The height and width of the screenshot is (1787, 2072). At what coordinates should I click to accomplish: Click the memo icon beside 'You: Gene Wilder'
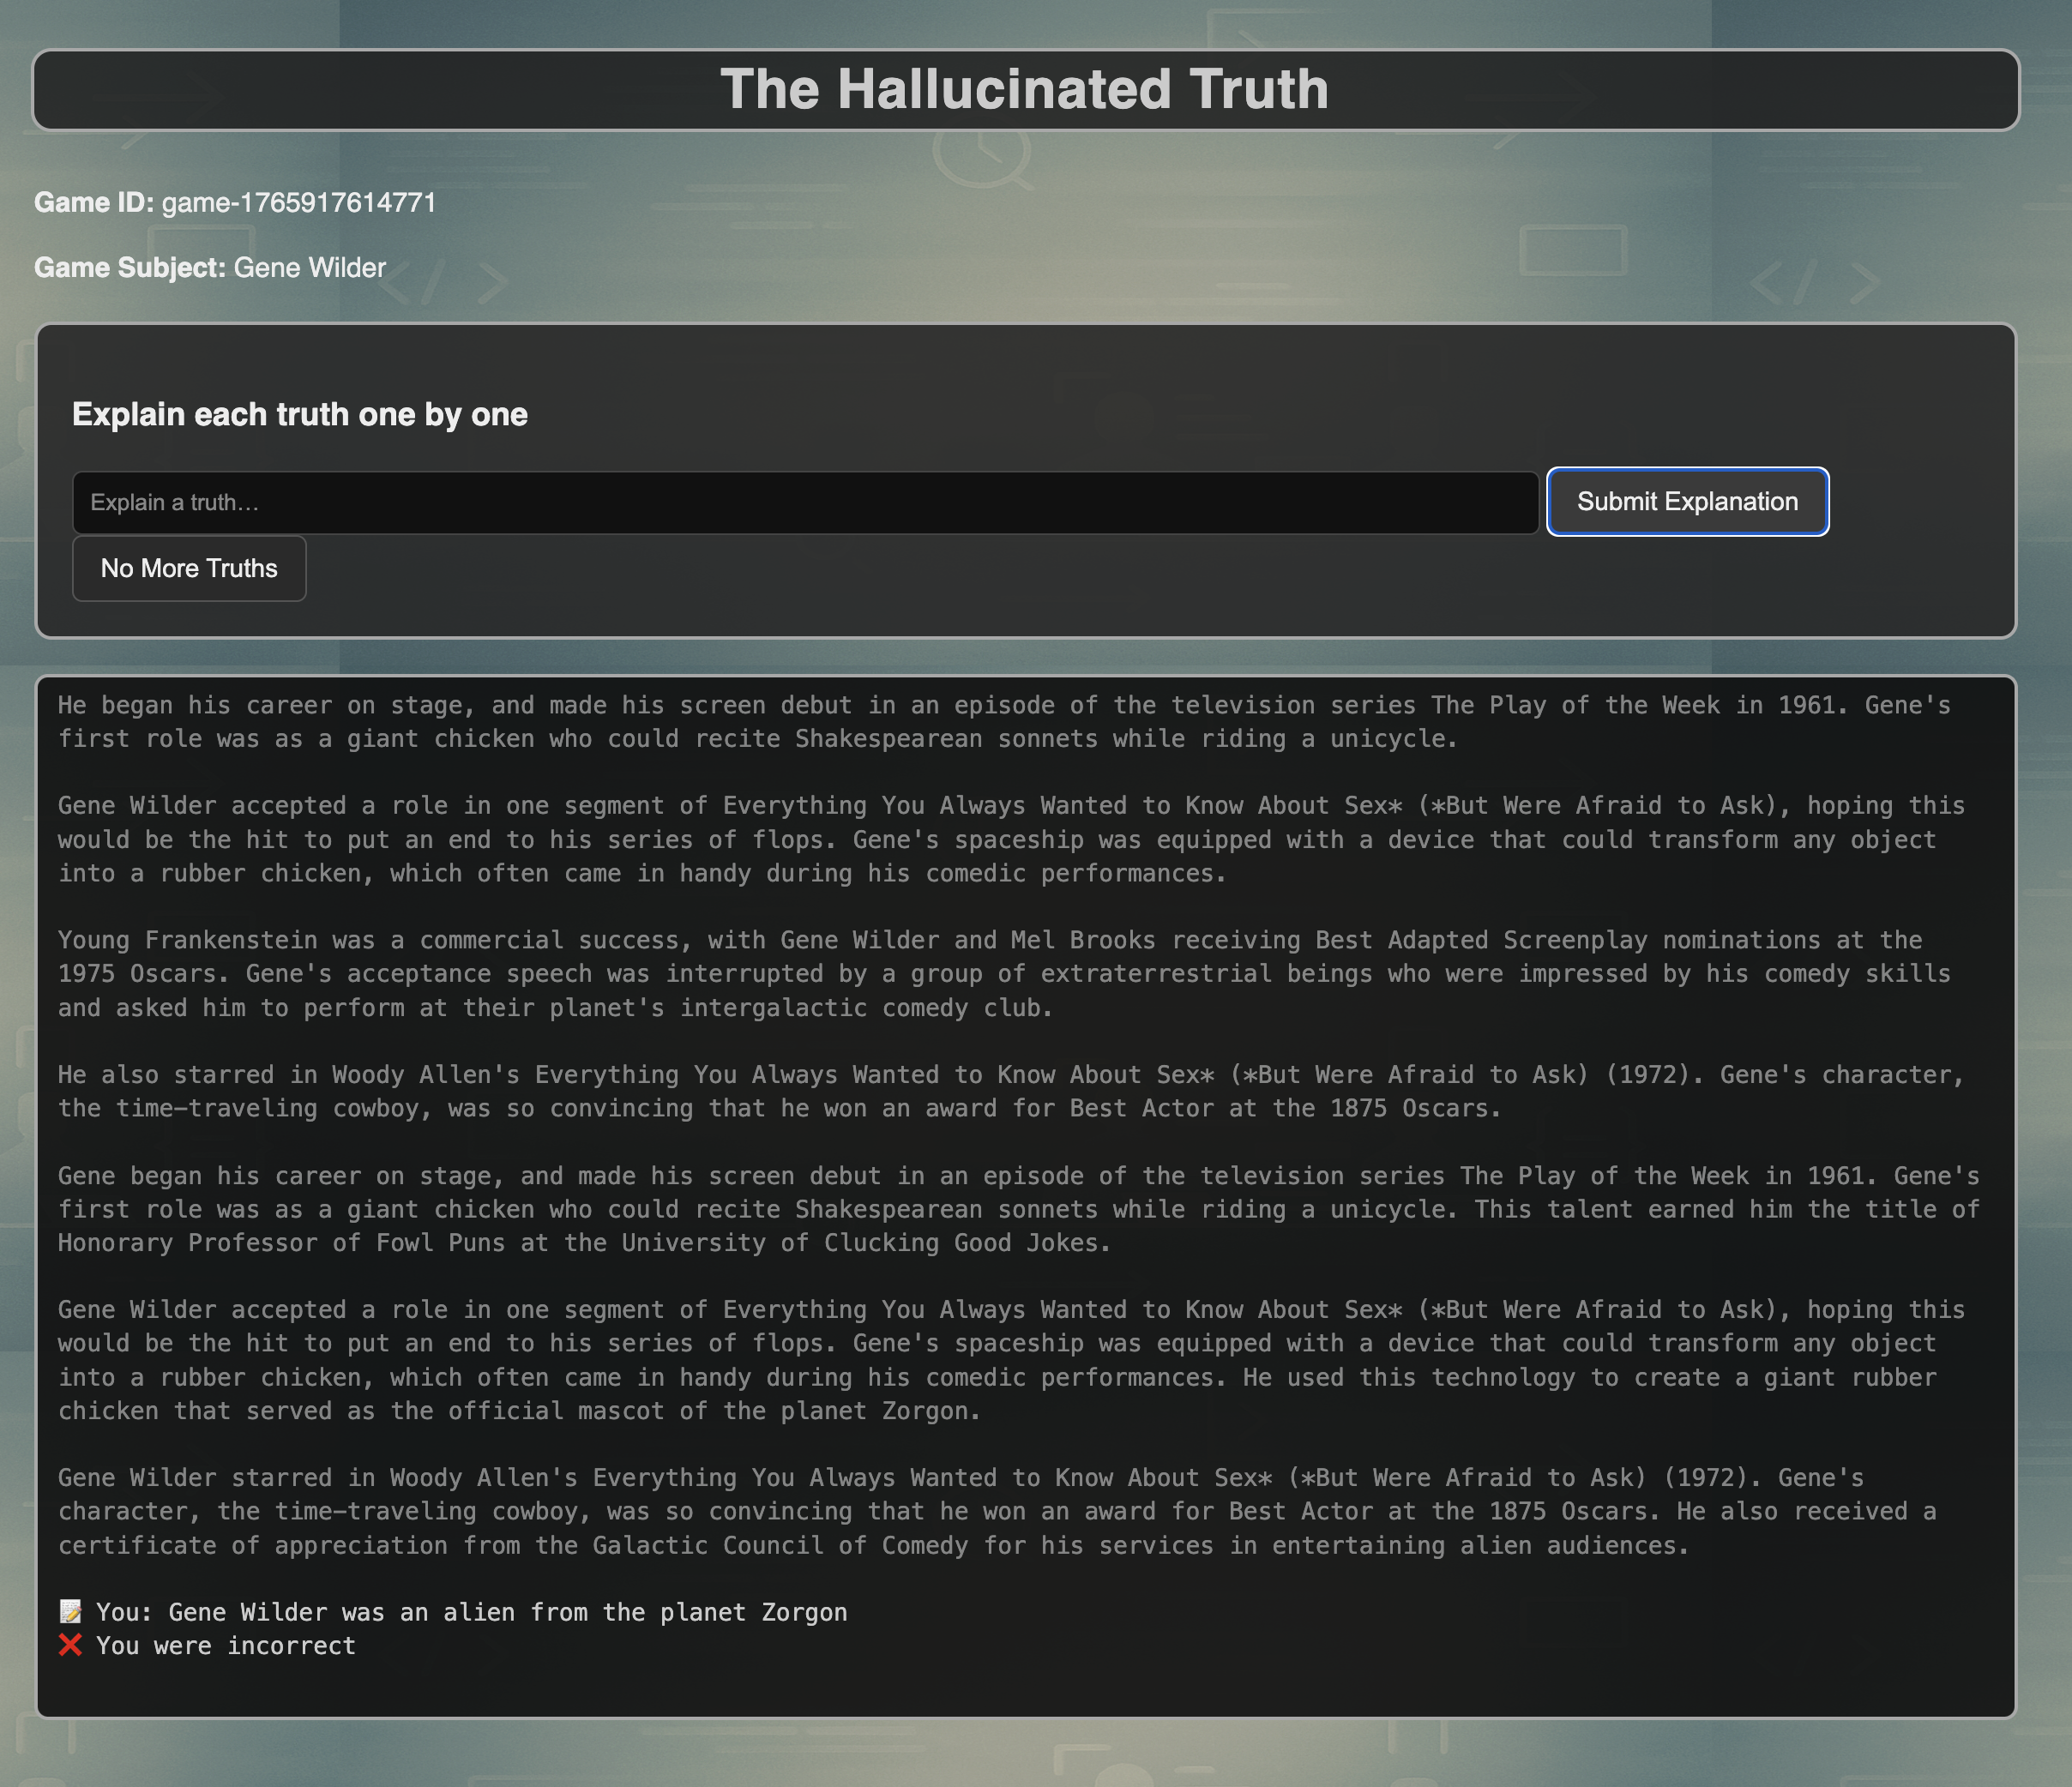70,1611
